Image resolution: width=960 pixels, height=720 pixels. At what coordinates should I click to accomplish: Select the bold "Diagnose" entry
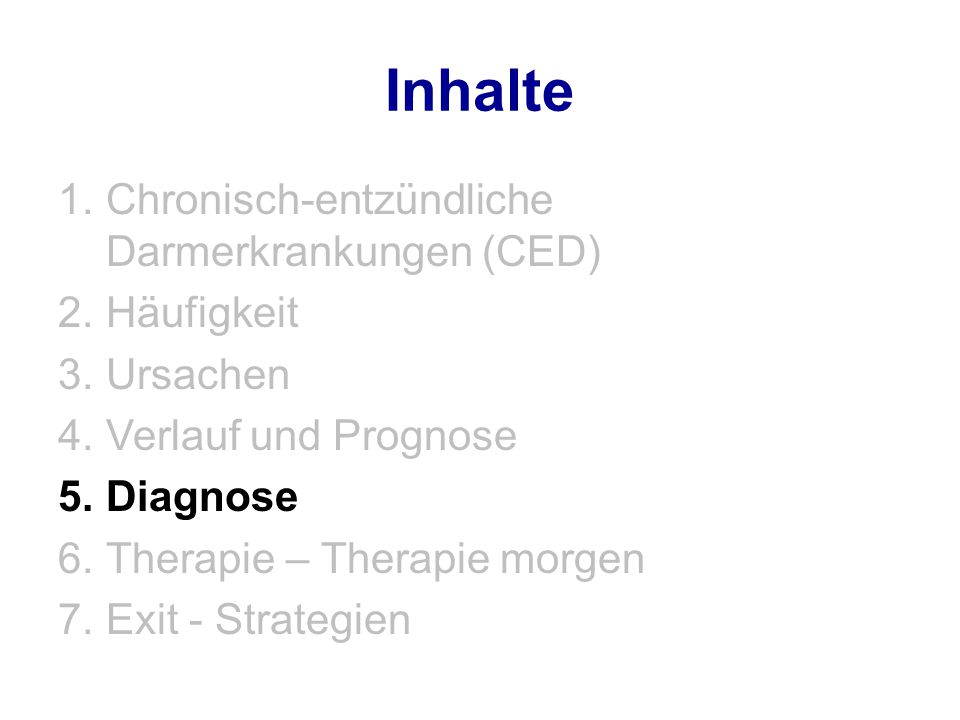click(202, 498)
